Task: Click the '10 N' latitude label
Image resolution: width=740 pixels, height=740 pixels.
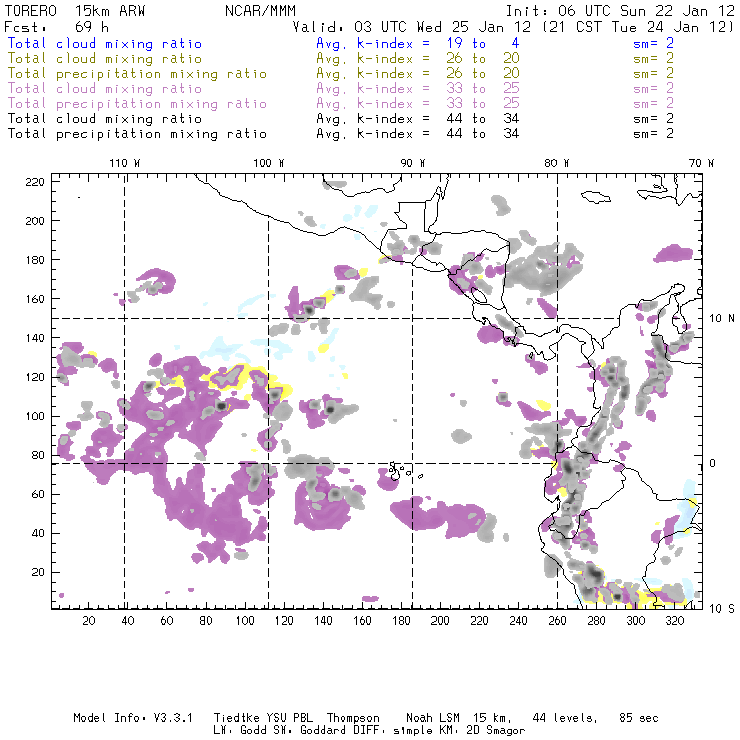Action: coord(722,319)
